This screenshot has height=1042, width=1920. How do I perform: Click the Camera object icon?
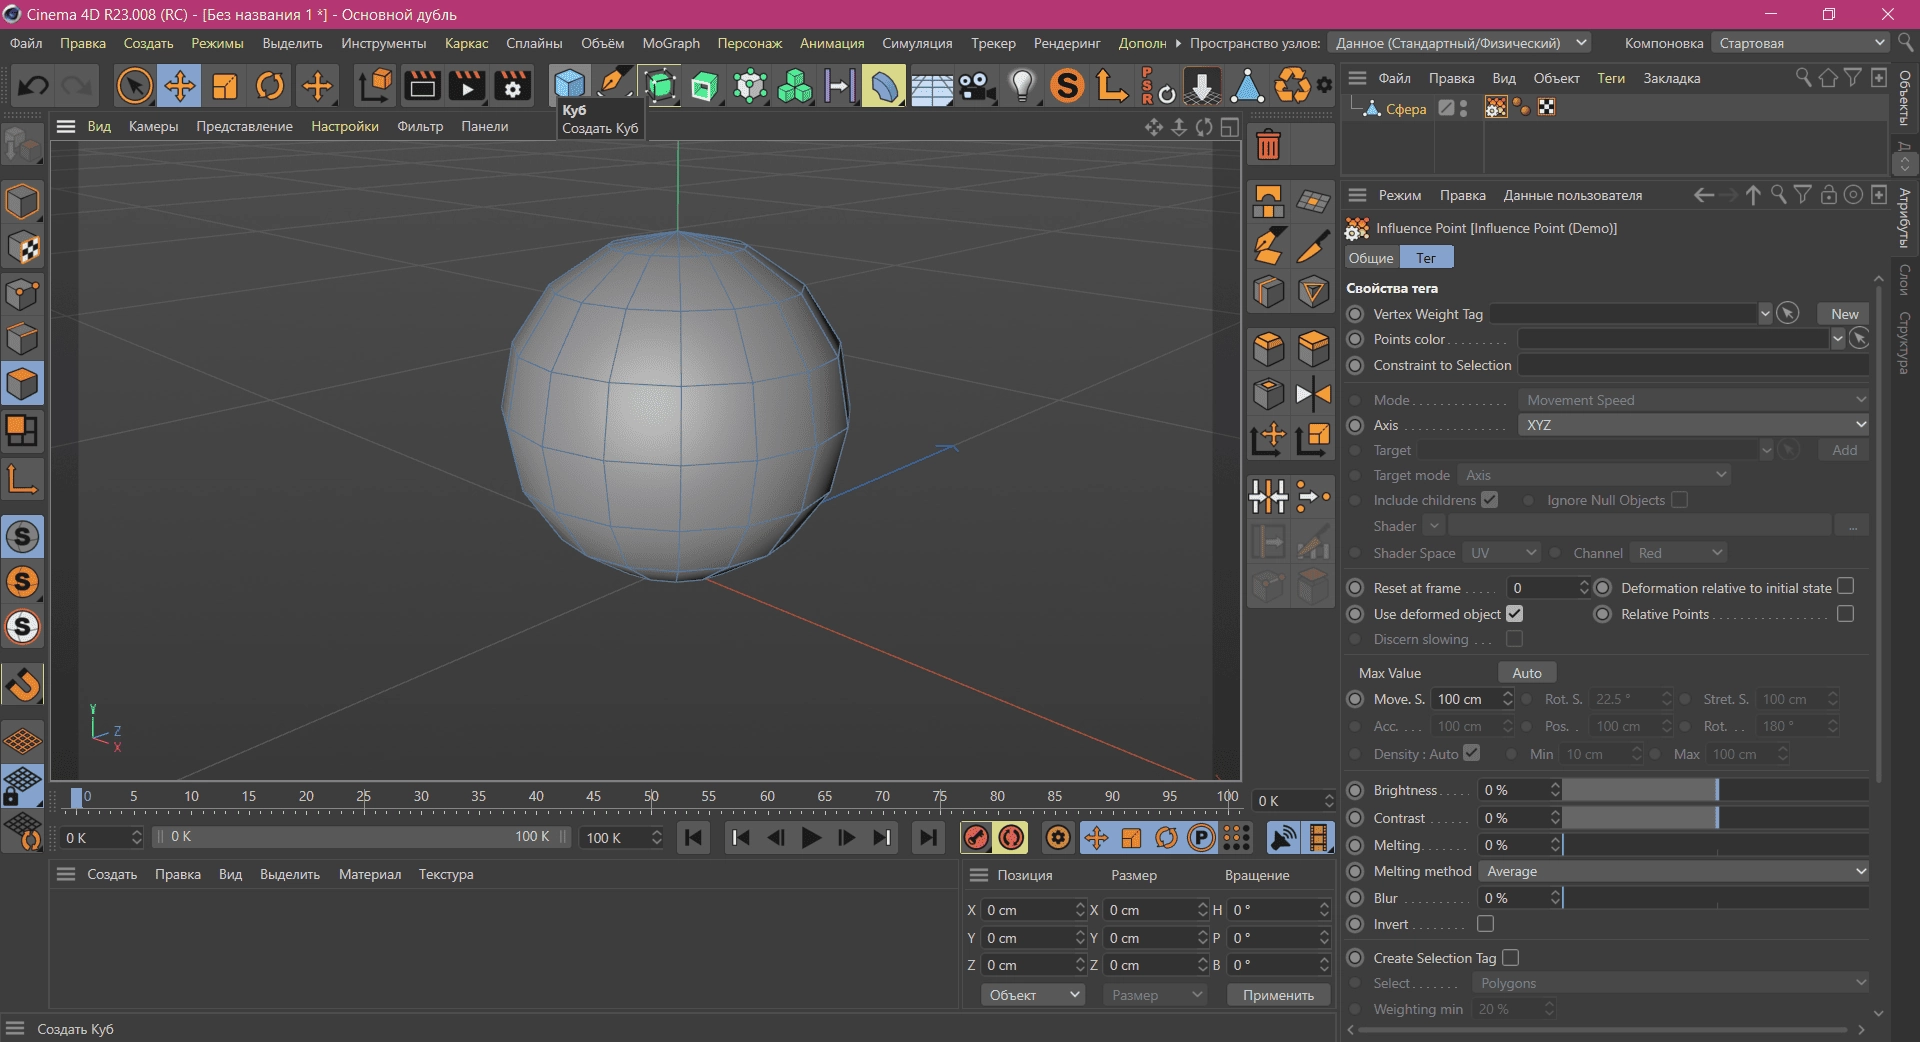pos(976,86)
